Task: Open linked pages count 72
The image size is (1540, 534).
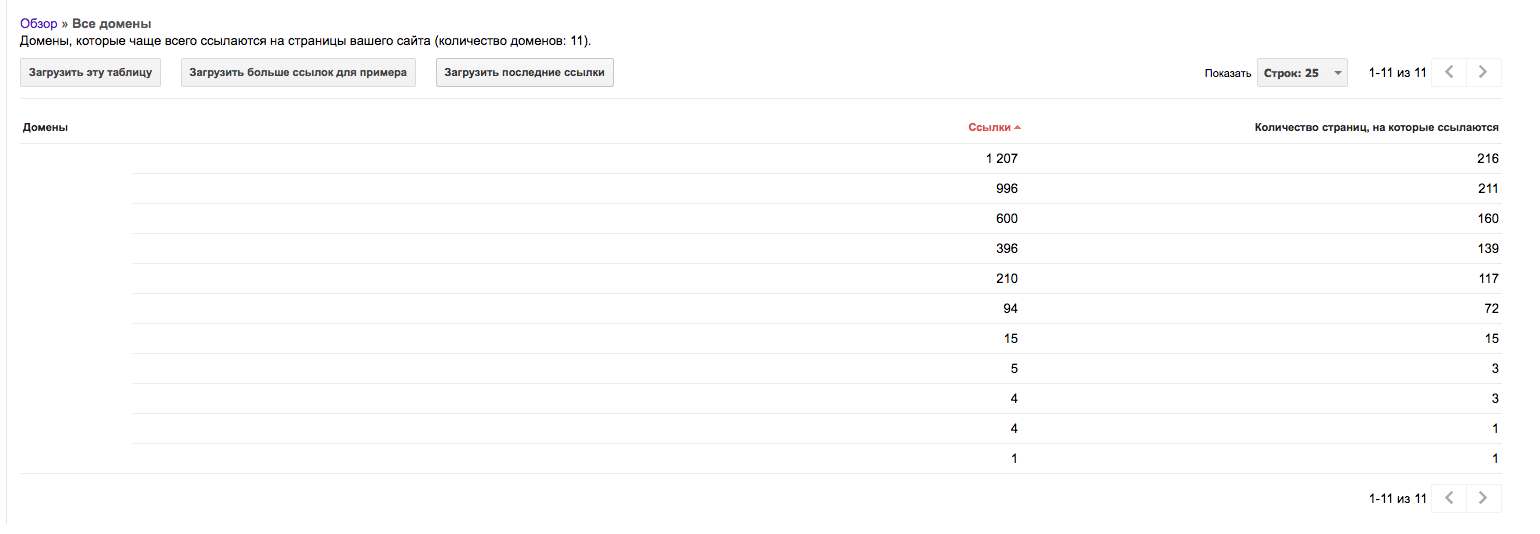Action: pos(1491,308)
